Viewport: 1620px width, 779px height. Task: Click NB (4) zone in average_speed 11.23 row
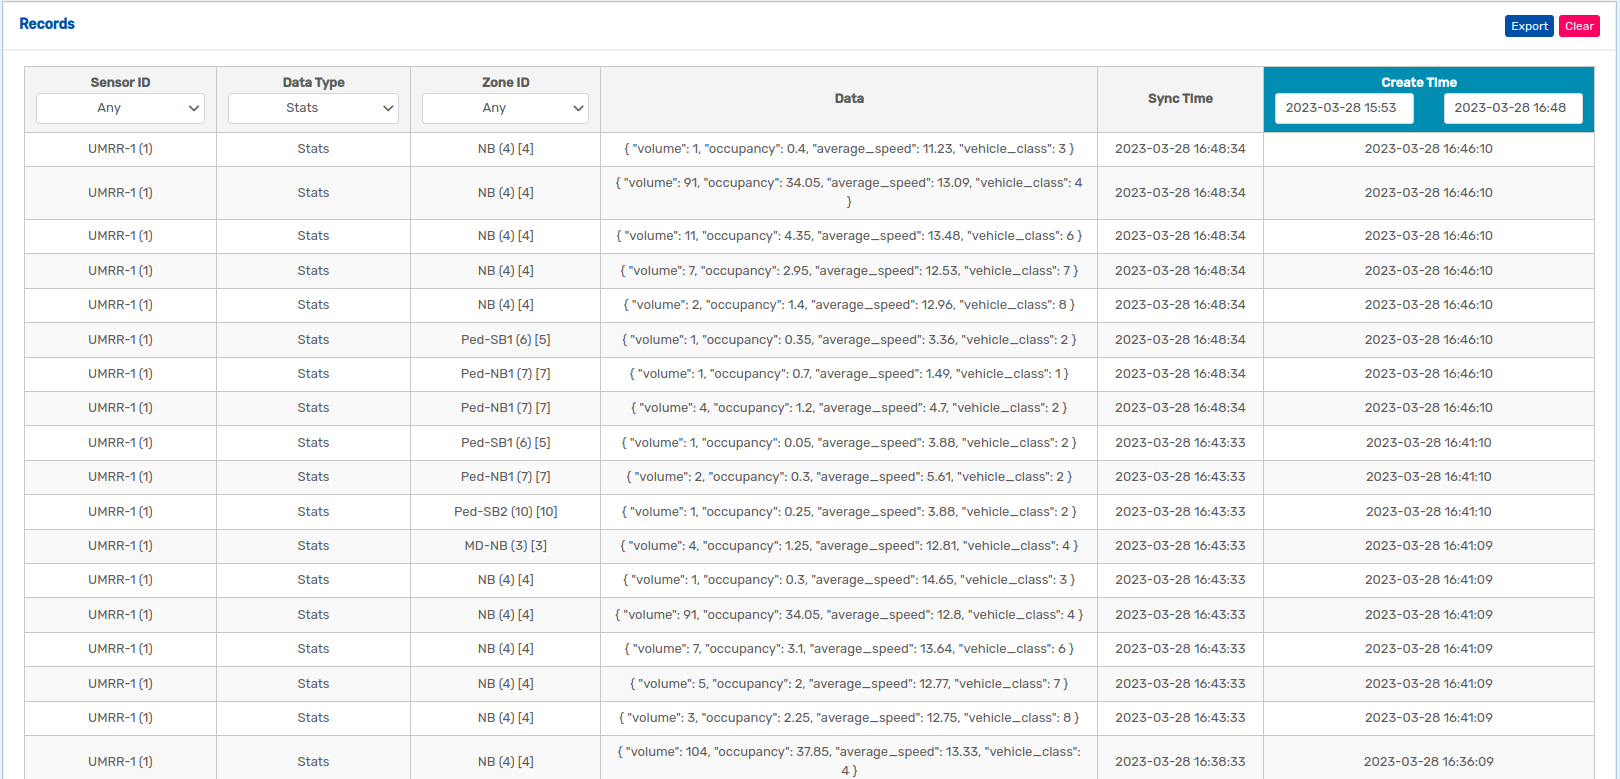505,149
